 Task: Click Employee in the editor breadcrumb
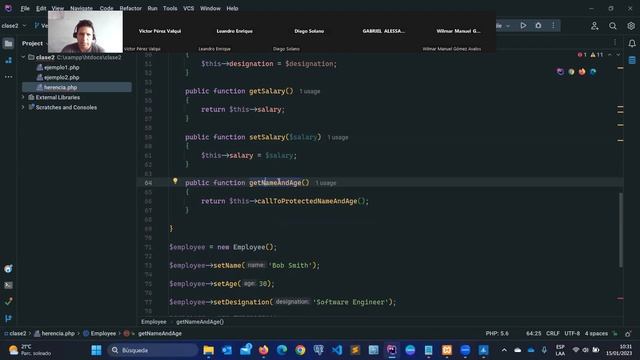(153, 322)
